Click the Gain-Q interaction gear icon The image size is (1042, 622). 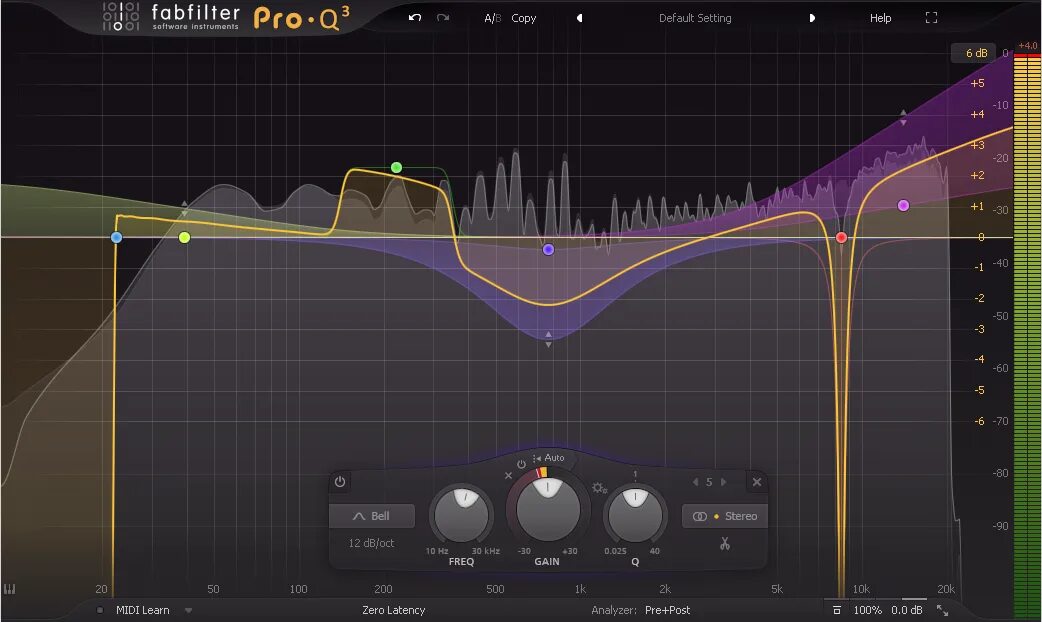pos(599,488)
